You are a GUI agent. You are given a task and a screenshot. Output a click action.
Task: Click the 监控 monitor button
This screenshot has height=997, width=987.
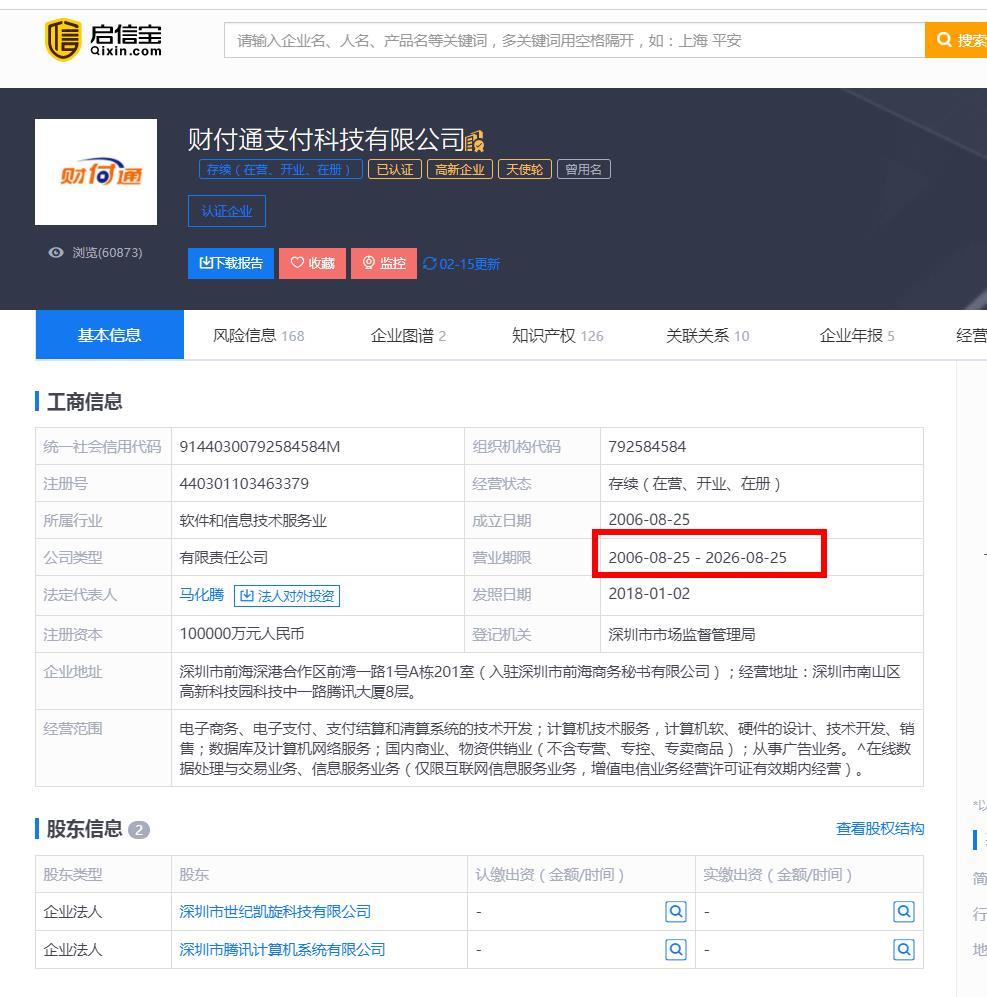[x=384, y=263]
